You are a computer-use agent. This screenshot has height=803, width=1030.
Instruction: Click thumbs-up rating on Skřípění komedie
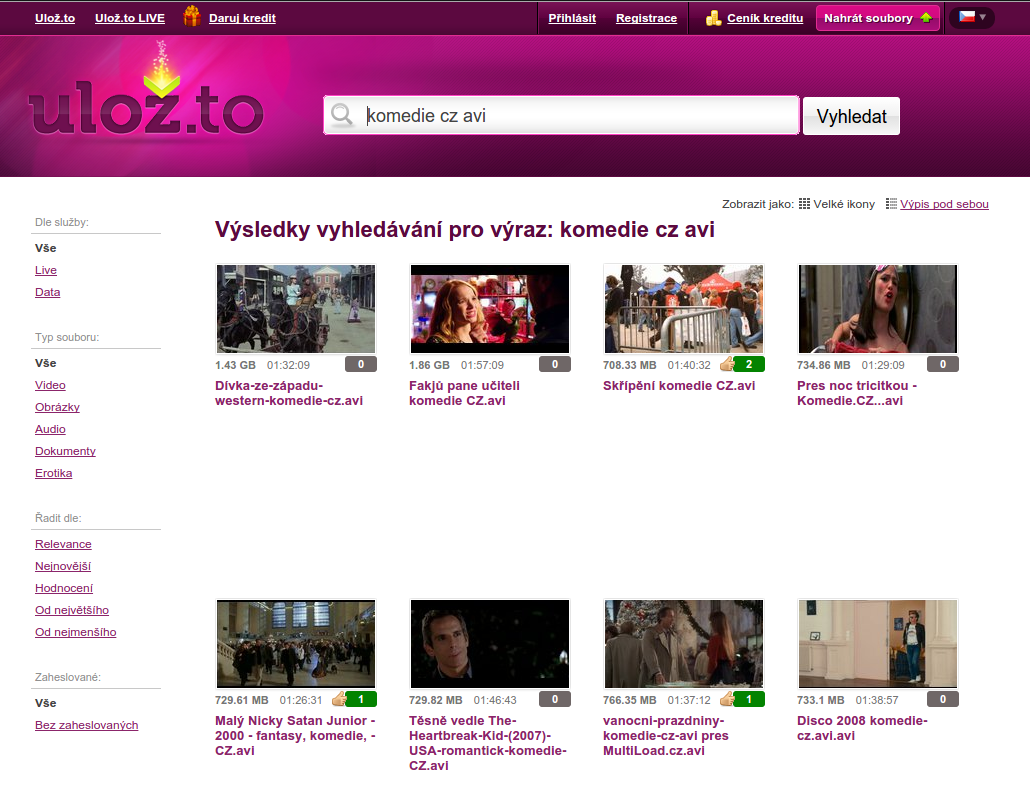click(728, 364)
